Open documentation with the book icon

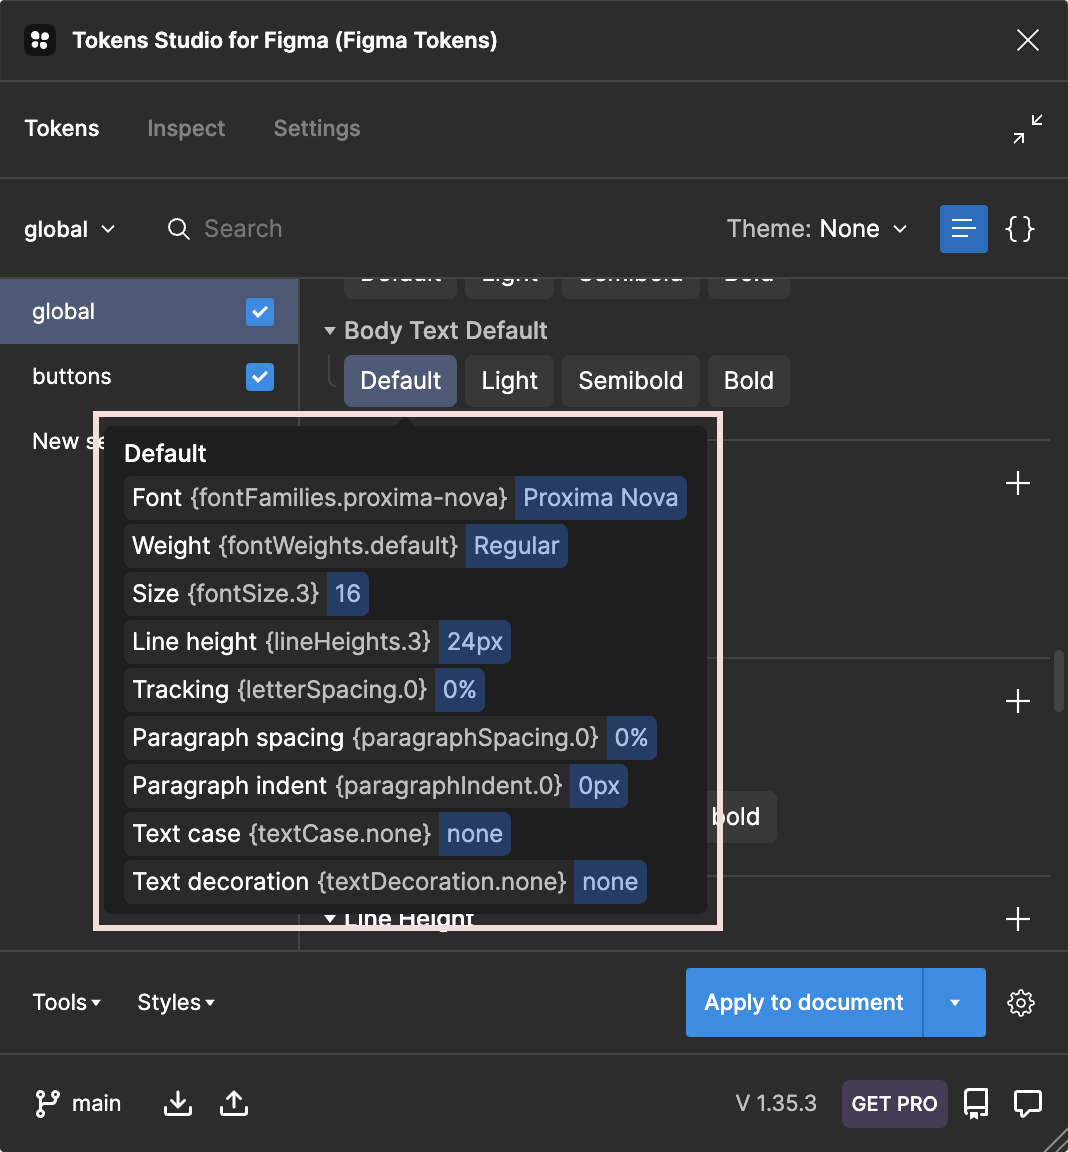pos(975,1104)
